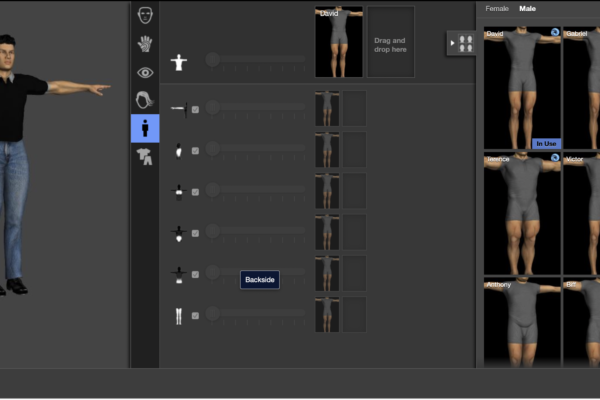Image resolution: width=600 pixels, height=400 pixels.
Task: Click the legs region icon
Action: coord(179,316)
